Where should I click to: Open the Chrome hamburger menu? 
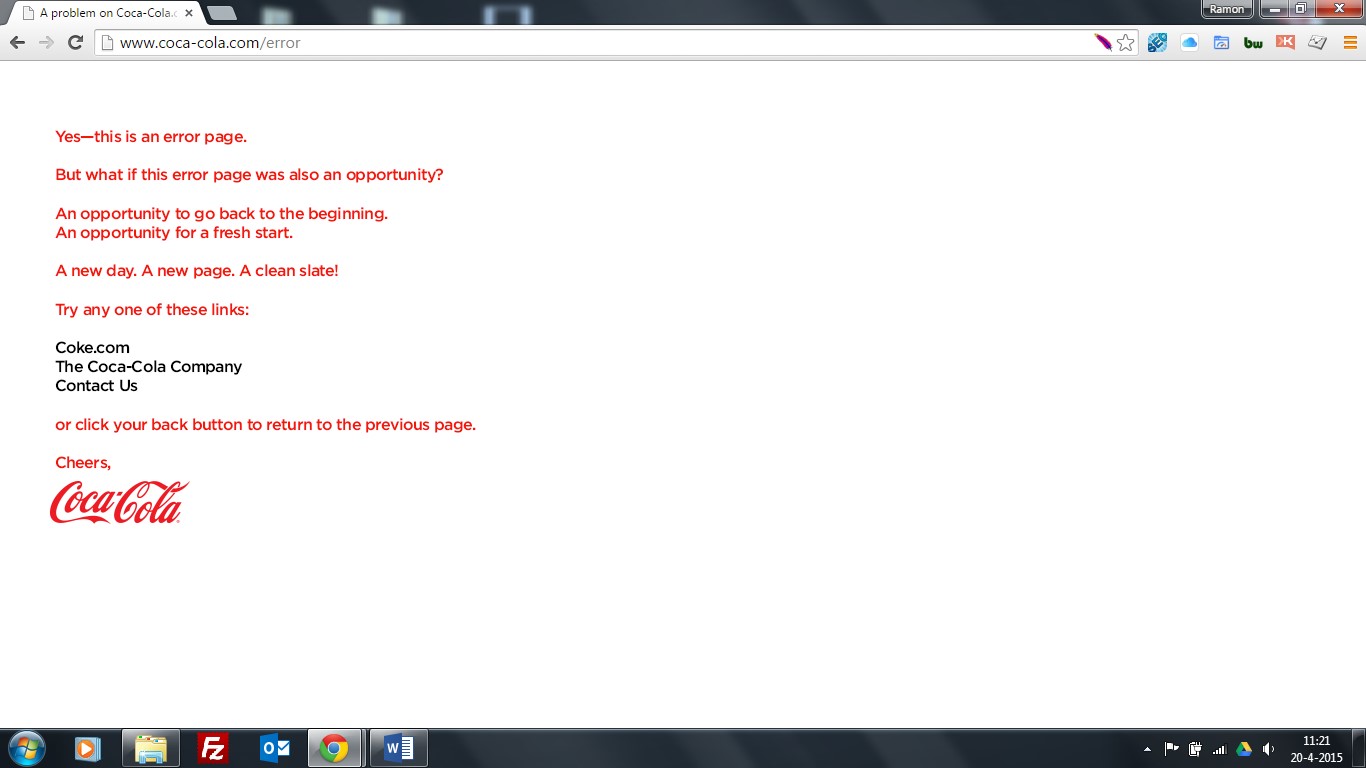pyautogui.click(x=1350, y=43)
